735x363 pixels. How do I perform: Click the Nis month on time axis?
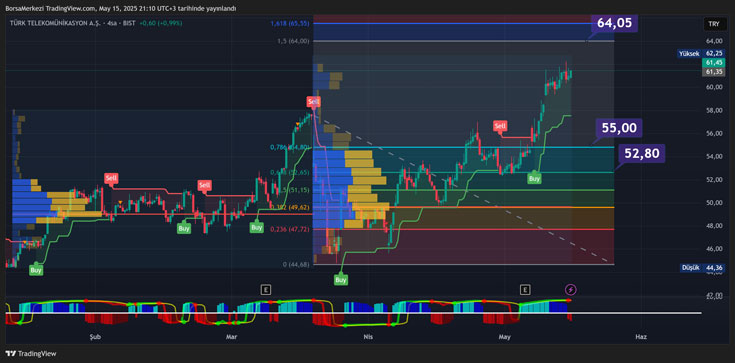(x=368, y=337)
